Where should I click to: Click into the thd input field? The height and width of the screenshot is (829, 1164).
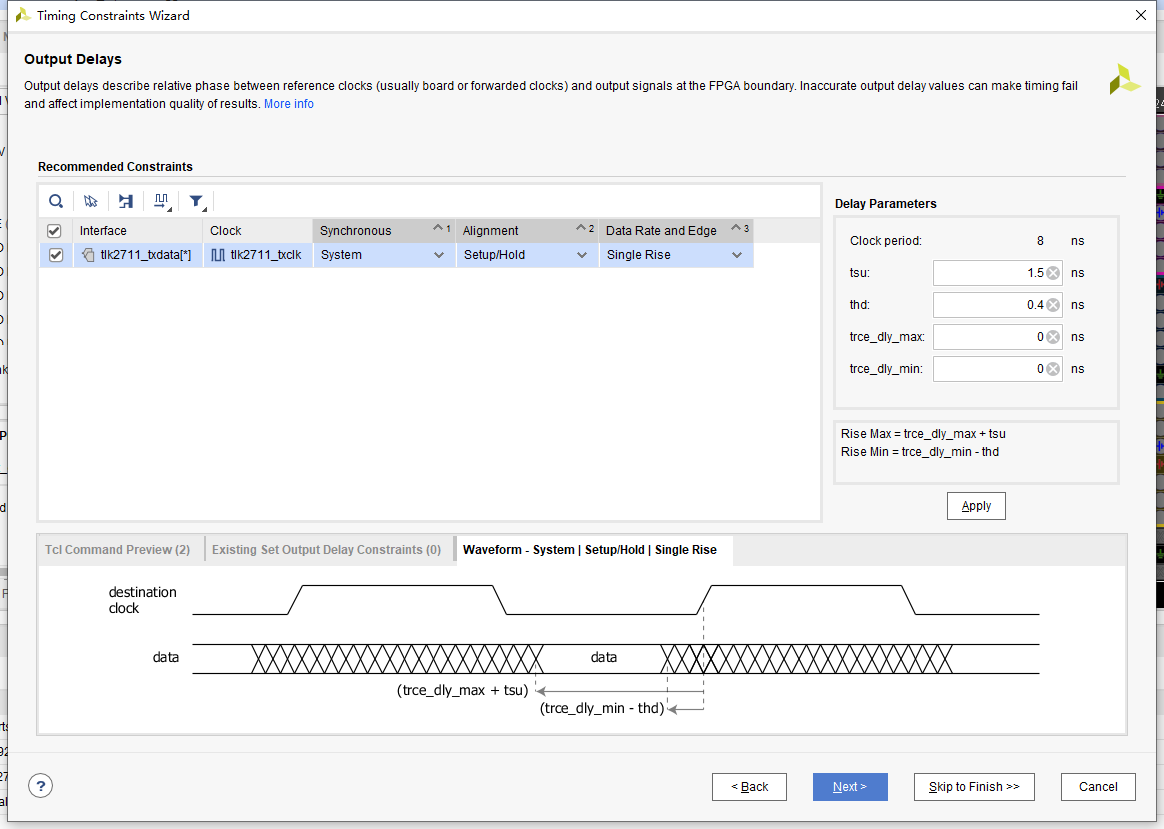[985, 305]
